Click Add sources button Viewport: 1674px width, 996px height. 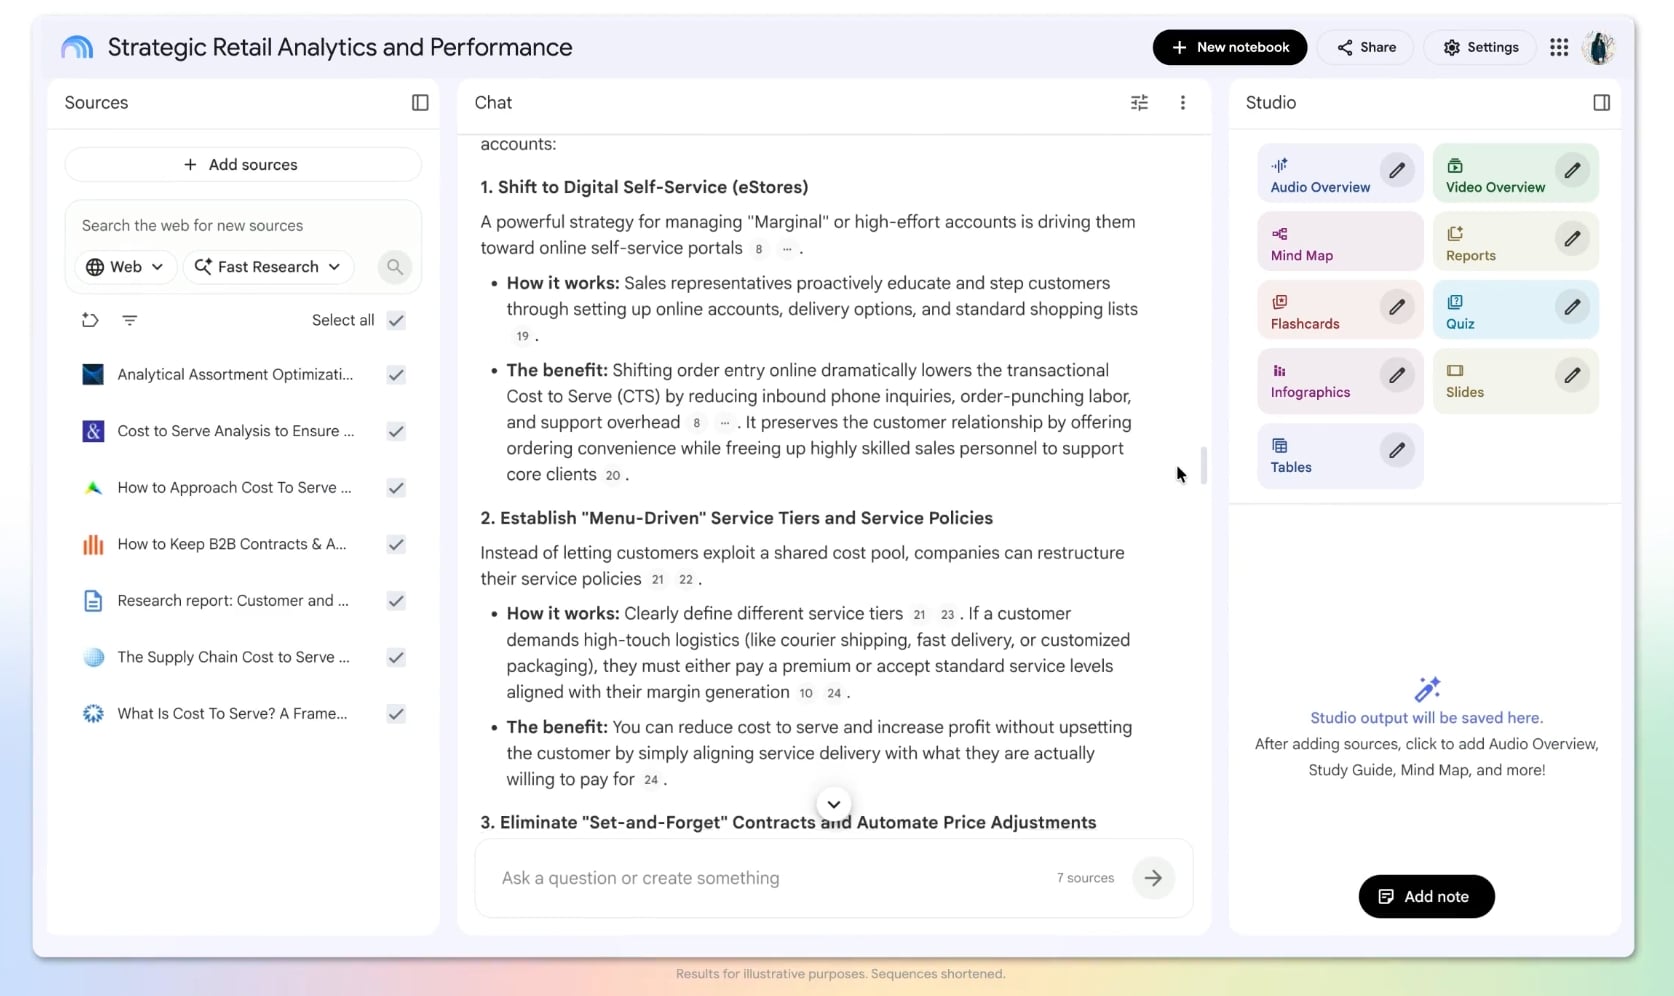click(243, 165)
